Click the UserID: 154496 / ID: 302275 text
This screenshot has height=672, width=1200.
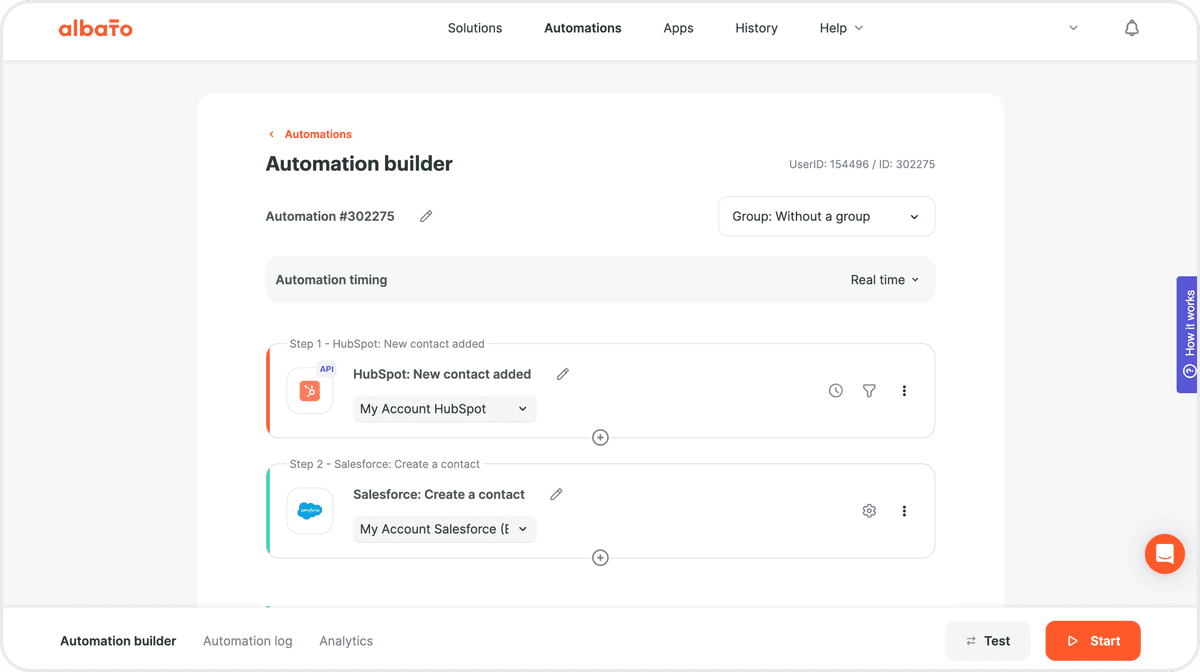[x=862, y=164]
